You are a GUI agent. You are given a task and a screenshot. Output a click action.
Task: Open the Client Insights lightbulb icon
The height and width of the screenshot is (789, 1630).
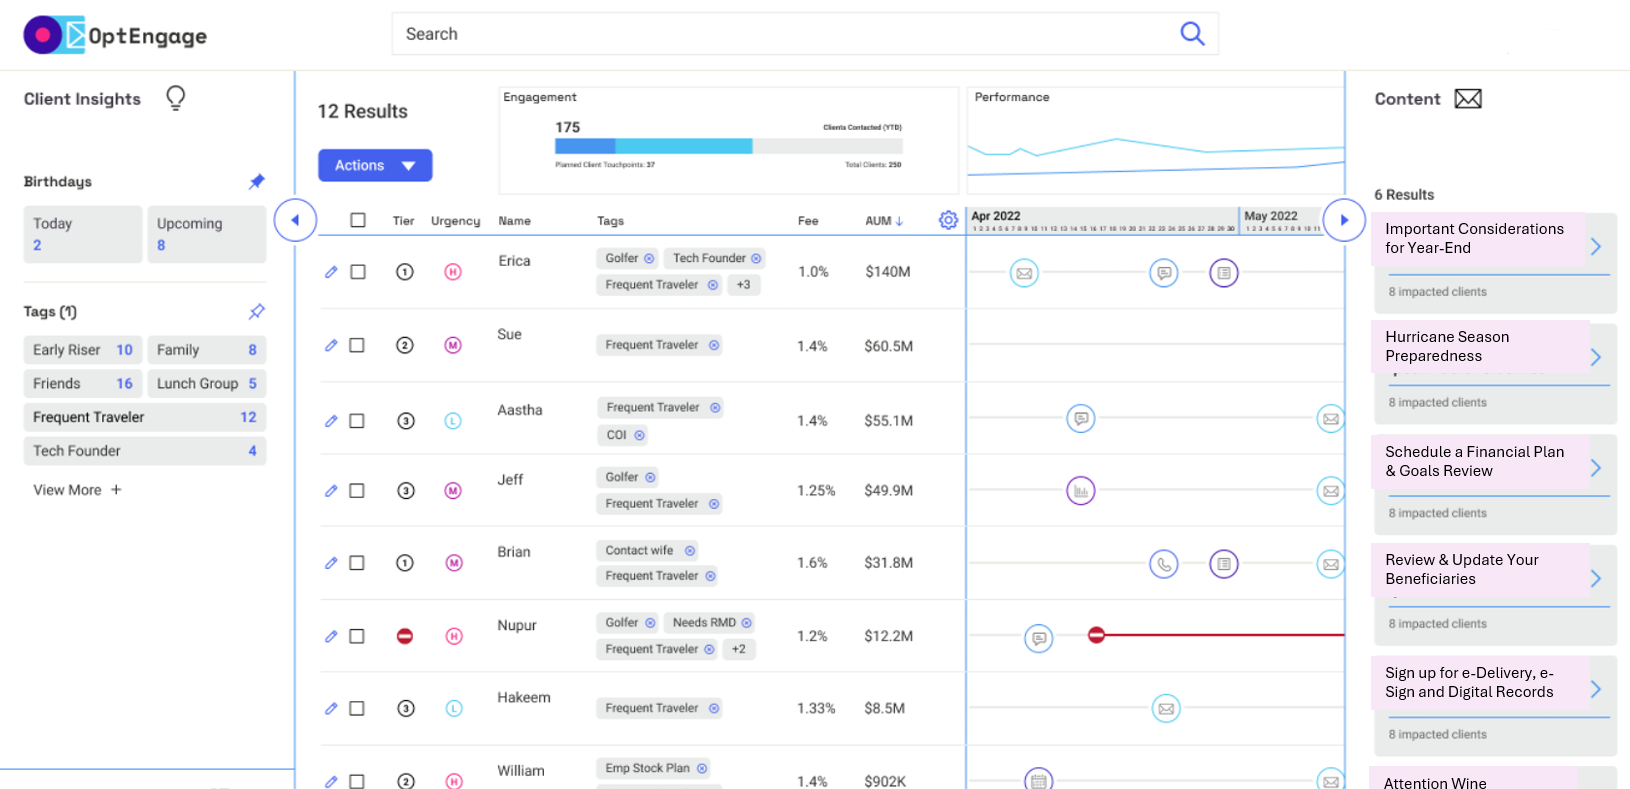(x=176, y=98)
